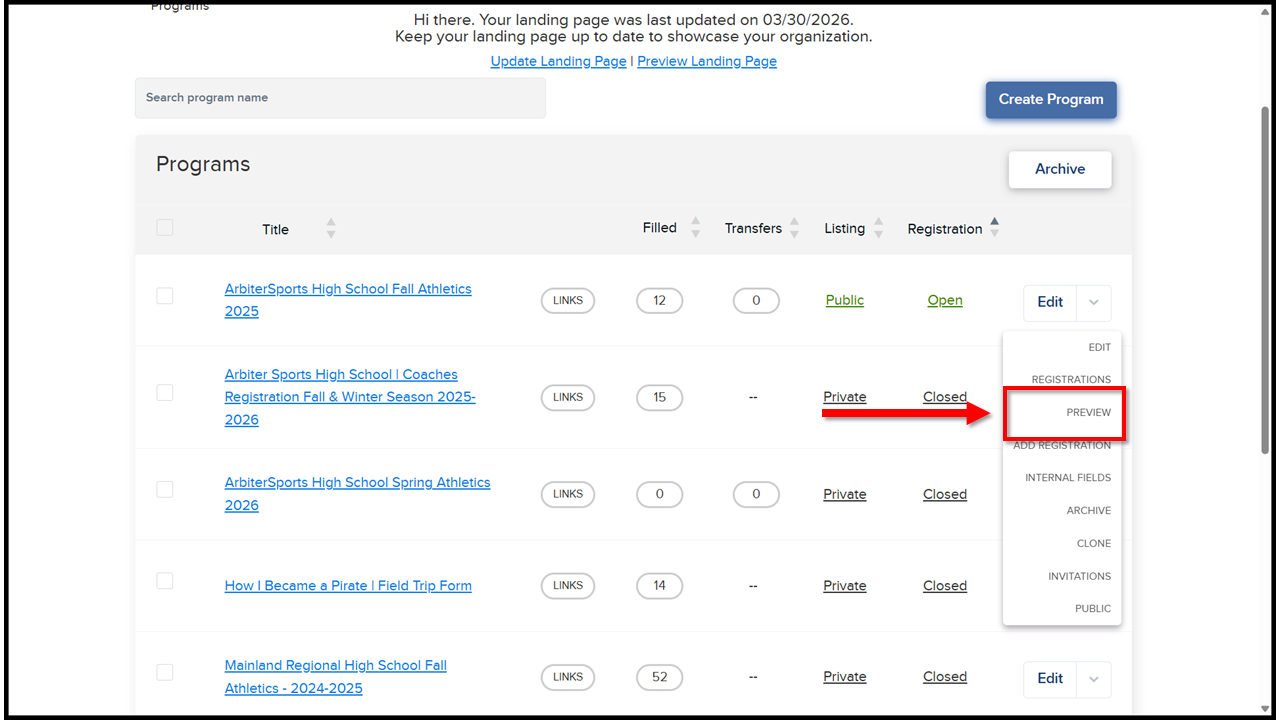Open INVITATIONS from the dropdown menu
Screen dimensions: 1280x720
tap(1079, 576)
